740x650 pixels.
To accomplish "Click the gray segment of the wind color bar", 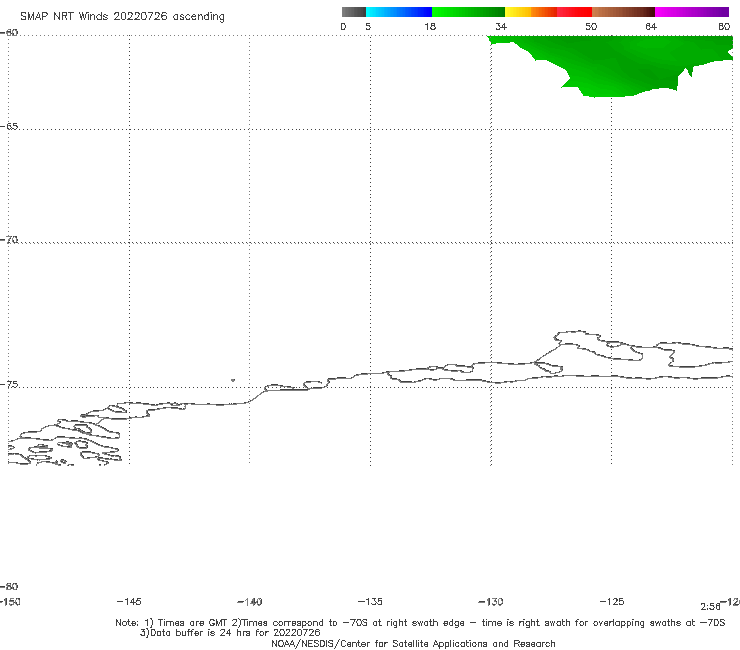I will [x=353, y=12].
